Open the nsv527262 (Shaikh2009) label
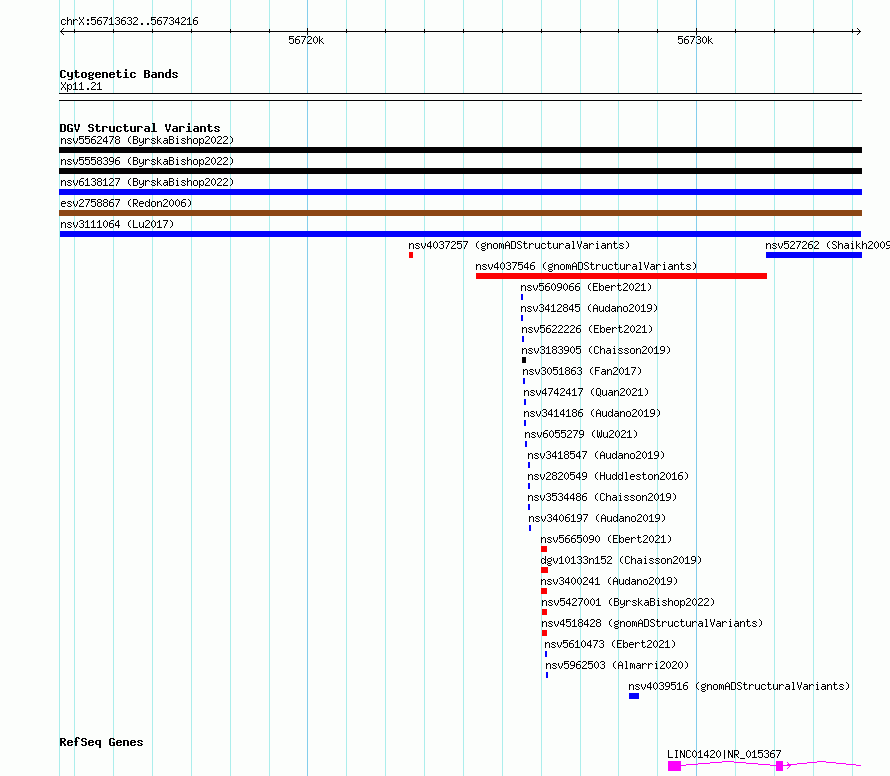This screenshot has width=890, height=776. [828, 245]
